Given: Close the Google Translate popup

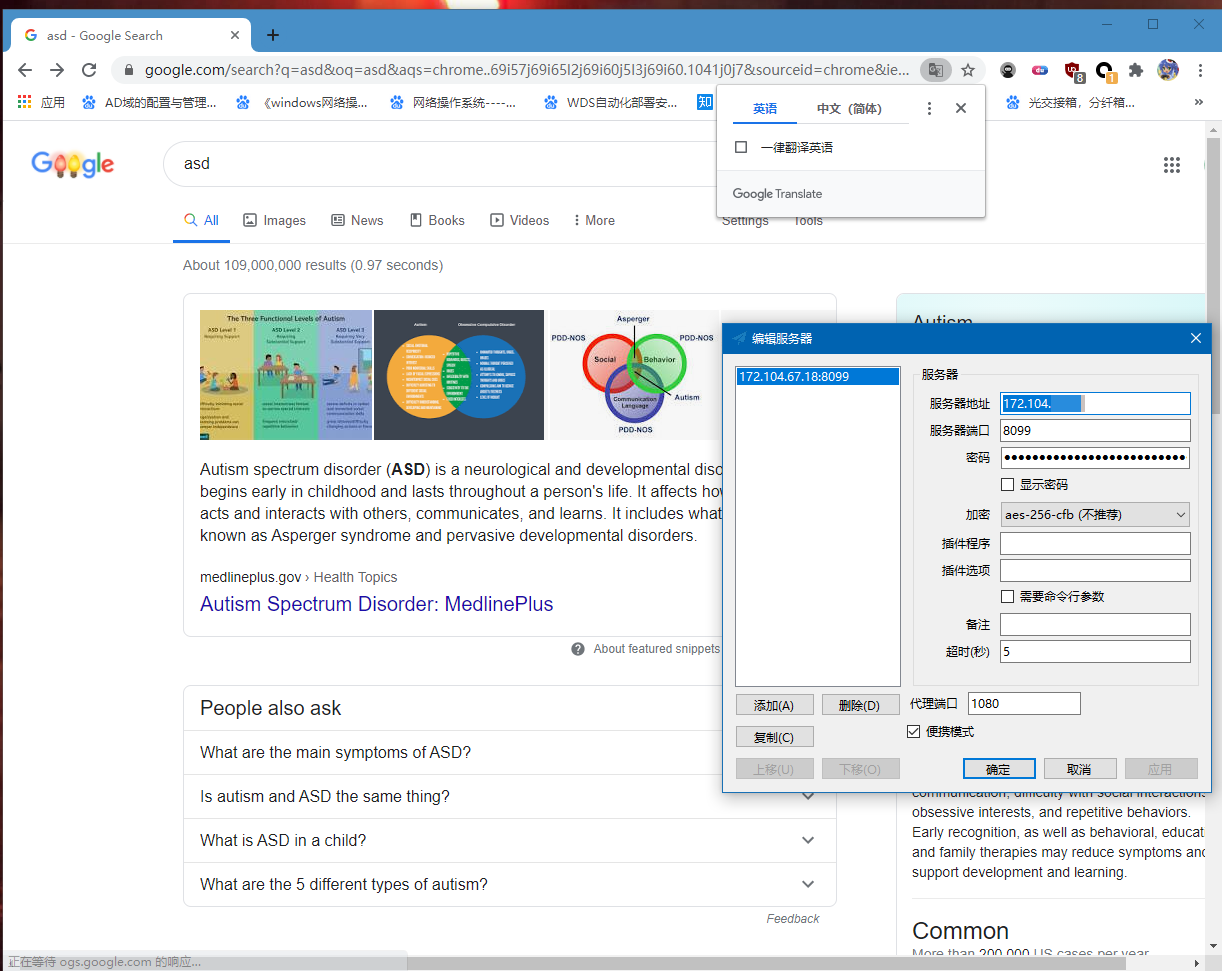Looking at the screenshot, I should (961, 108).
